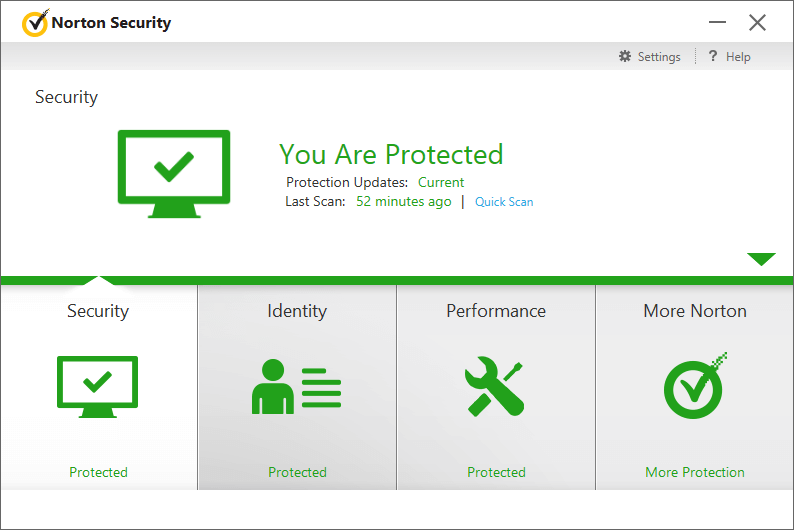
Task: Open the Help menu text
Action: [738, 57]
